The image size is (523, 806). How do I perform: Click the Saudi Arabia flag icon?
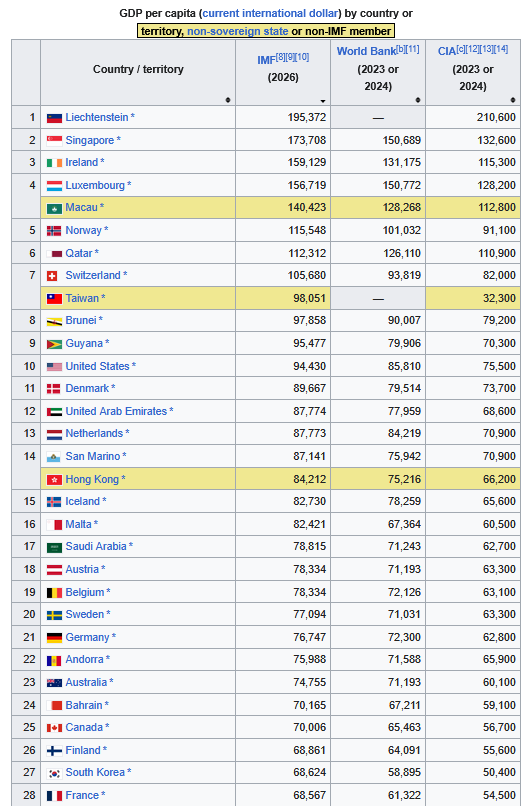tap(54, 547)
